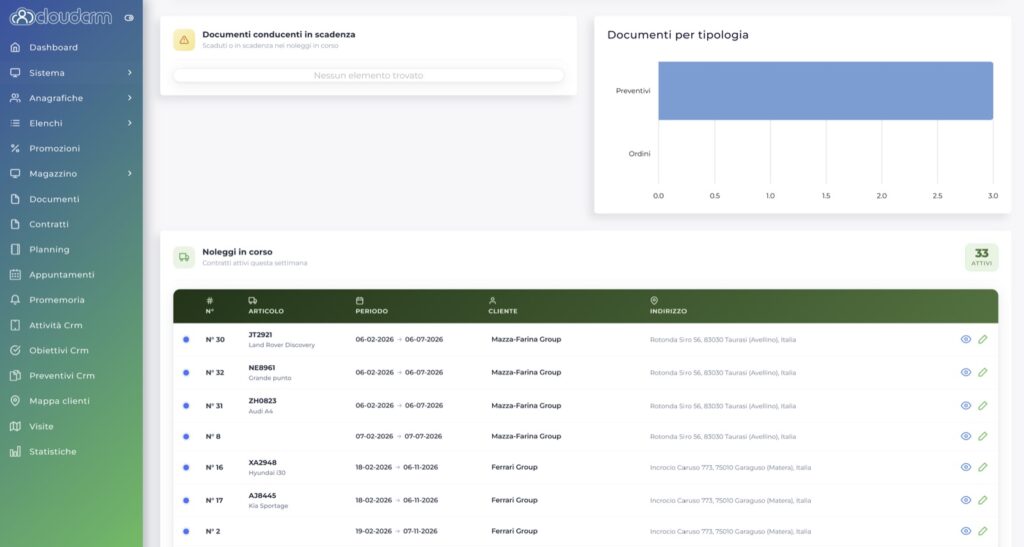The image size is (1024, 547).
Task: Click the Mappa clienti pin icon
Action: pos(15,401)
